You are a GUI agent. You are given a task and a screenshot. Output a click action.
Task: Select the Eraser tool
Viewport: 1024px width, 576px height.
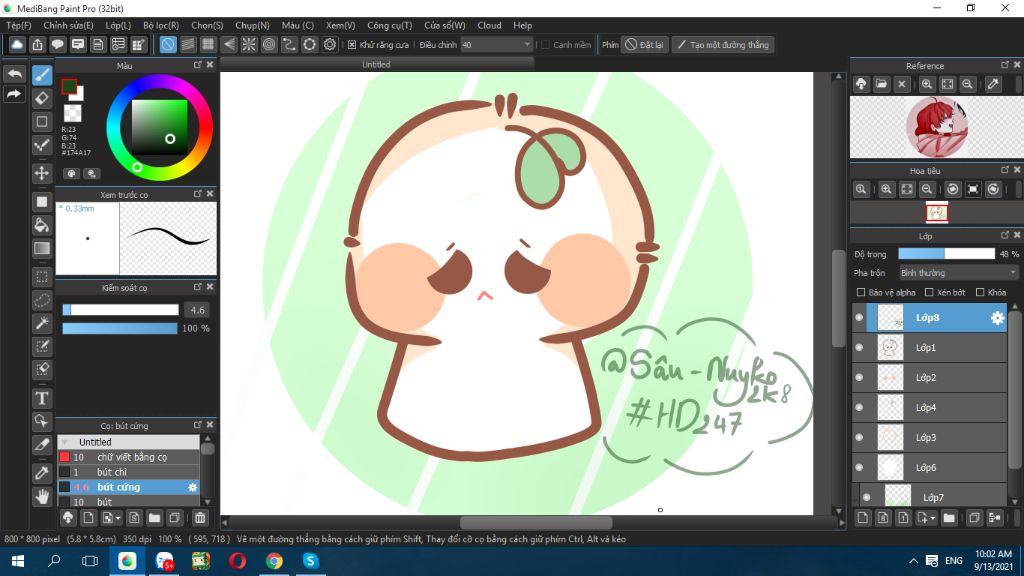coord(42,99)
